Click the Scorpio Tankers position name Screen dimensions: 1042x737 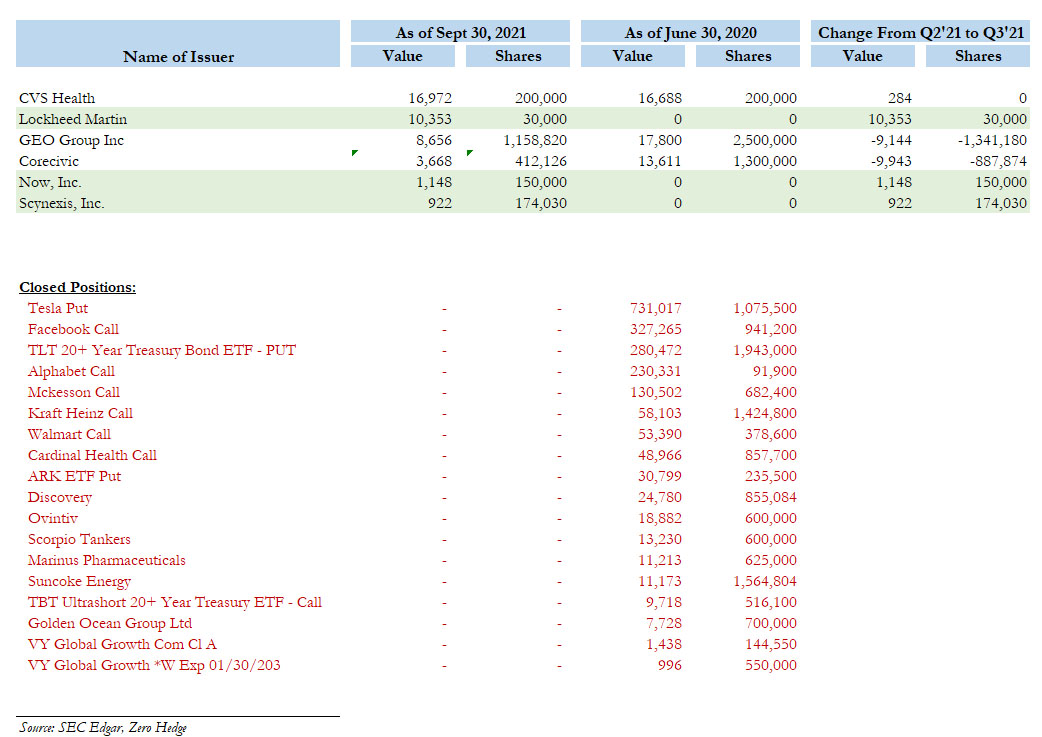click(79, 539)
